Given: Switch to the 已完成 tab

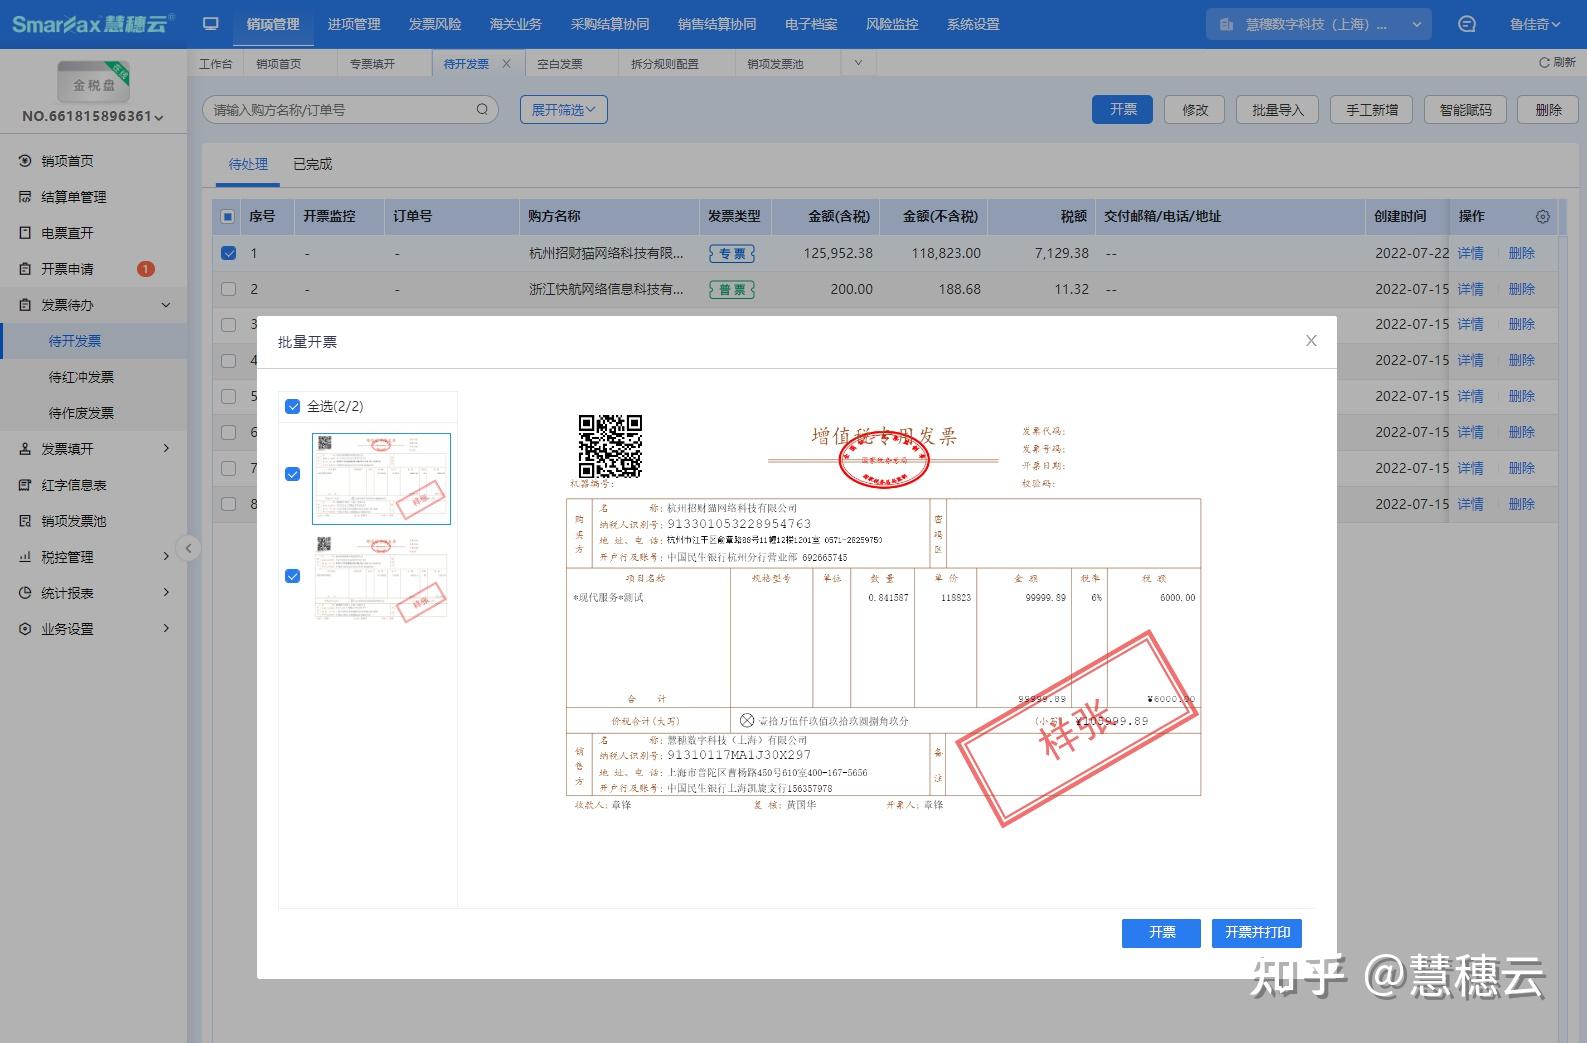Looking at the screenshot, I should pyautogui.click(x=312, y=164).
